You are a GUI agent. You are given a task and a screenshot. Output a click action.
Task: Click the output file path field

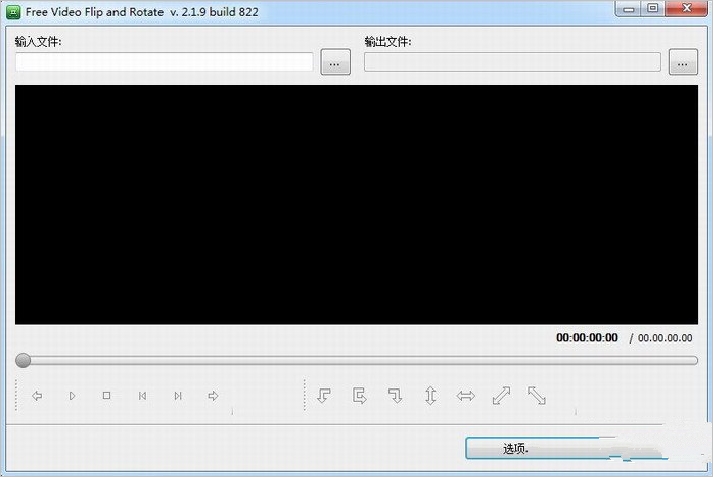512,62
